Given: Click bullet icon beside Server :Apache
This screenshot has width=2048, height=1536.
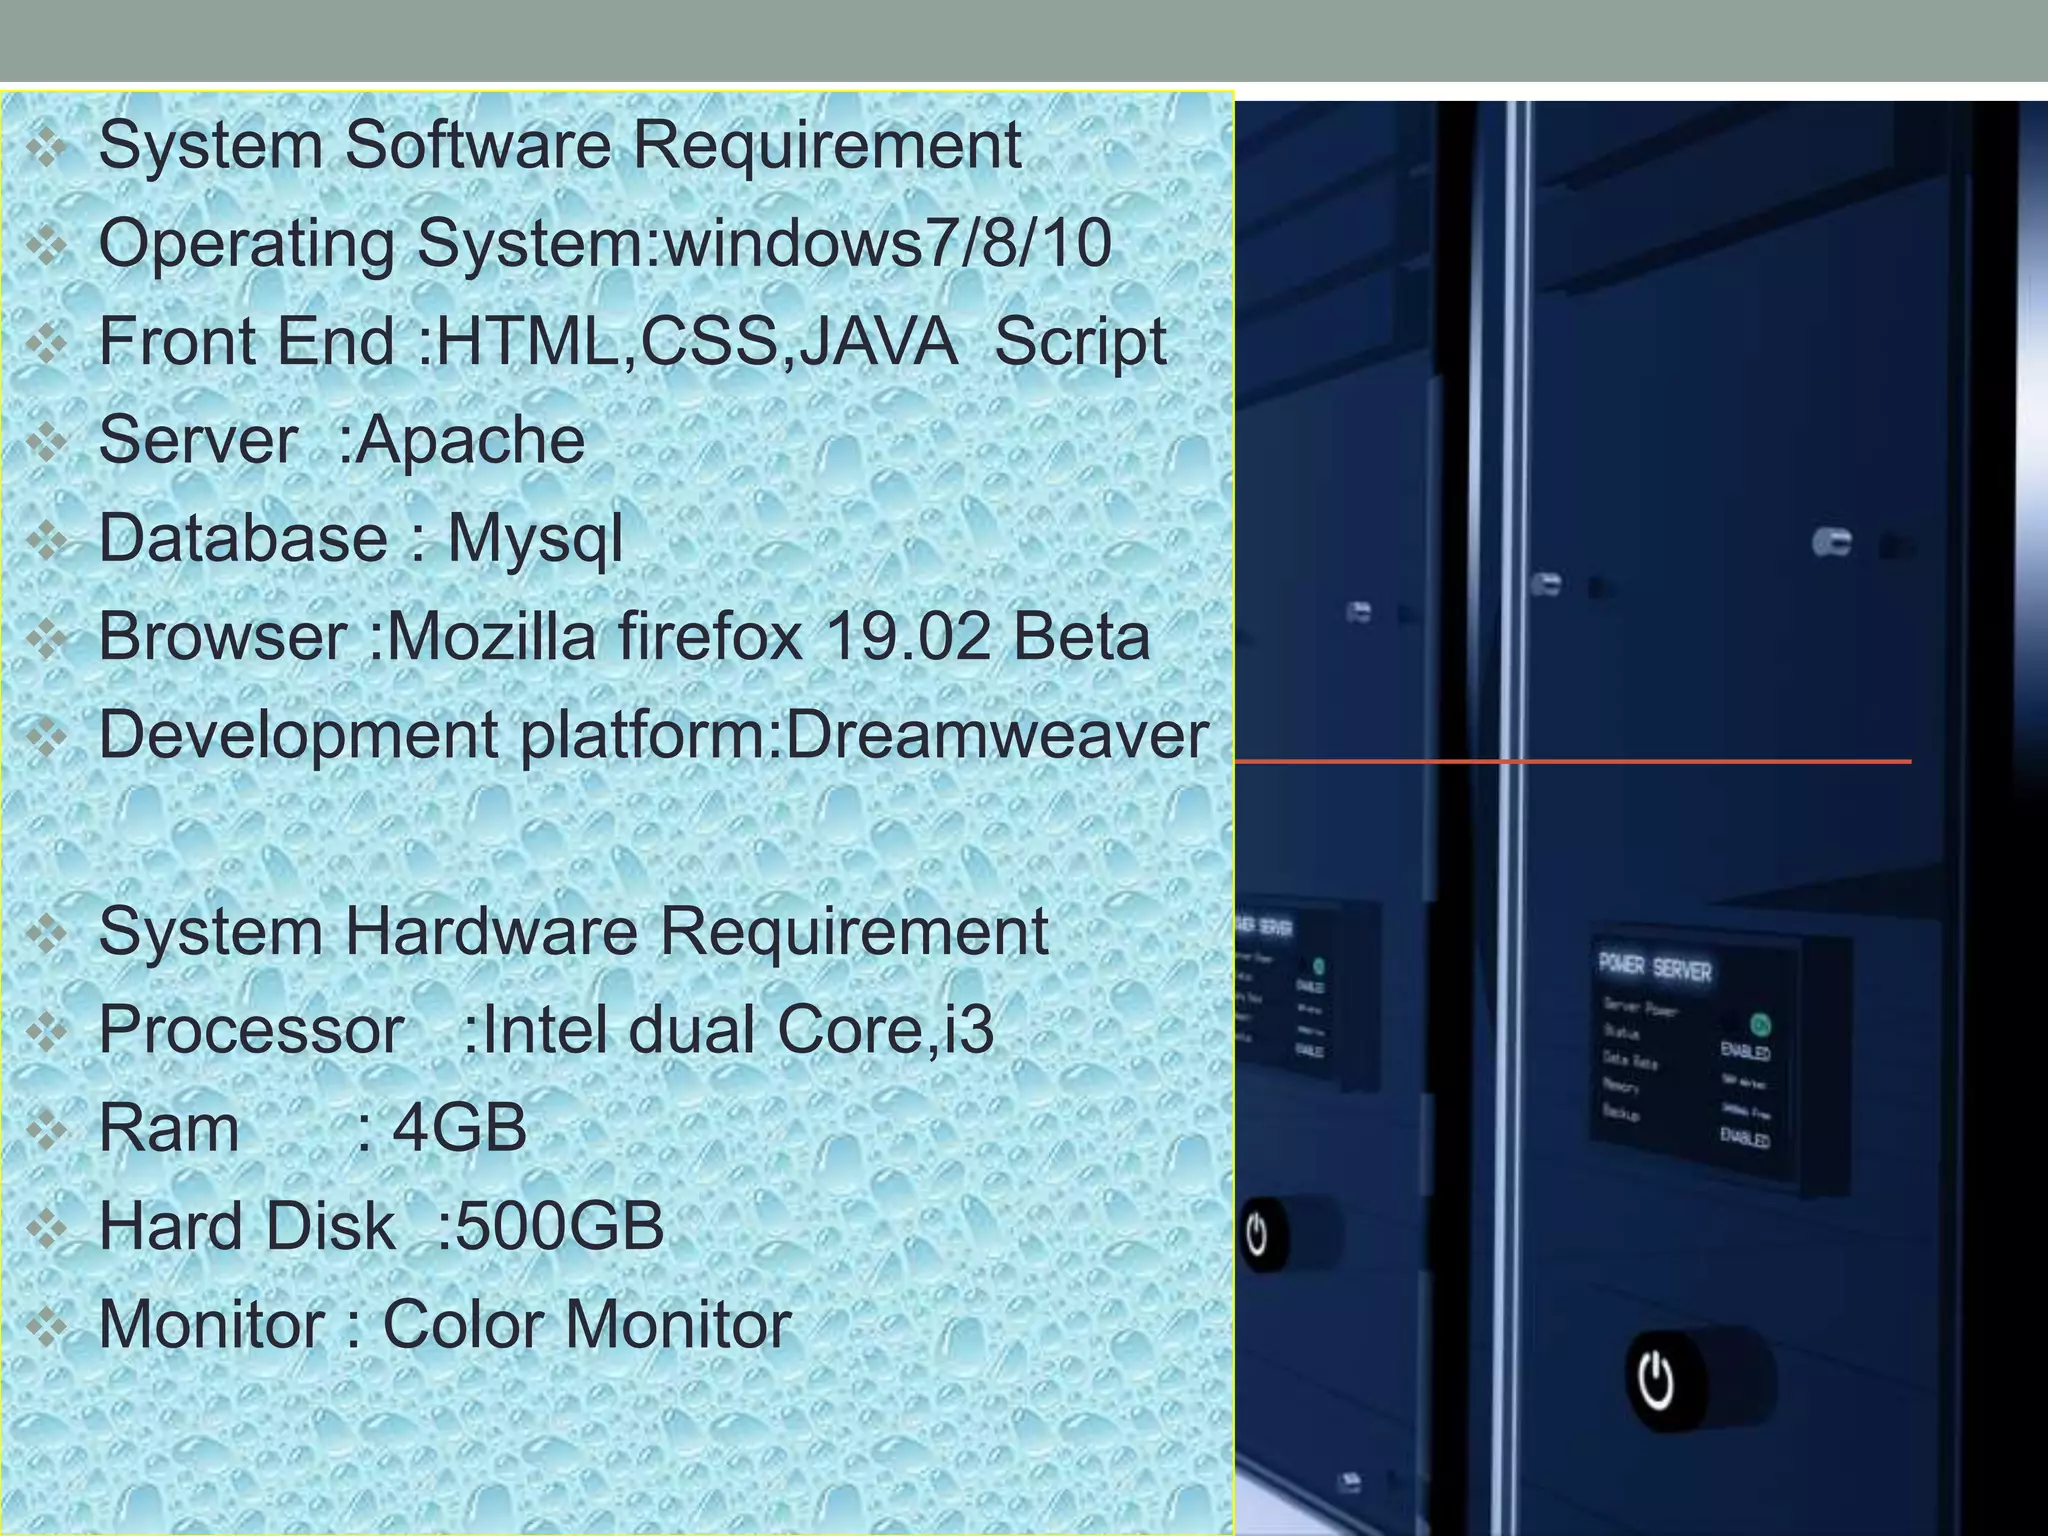Looking at the screenshot, I should (46, 443).
